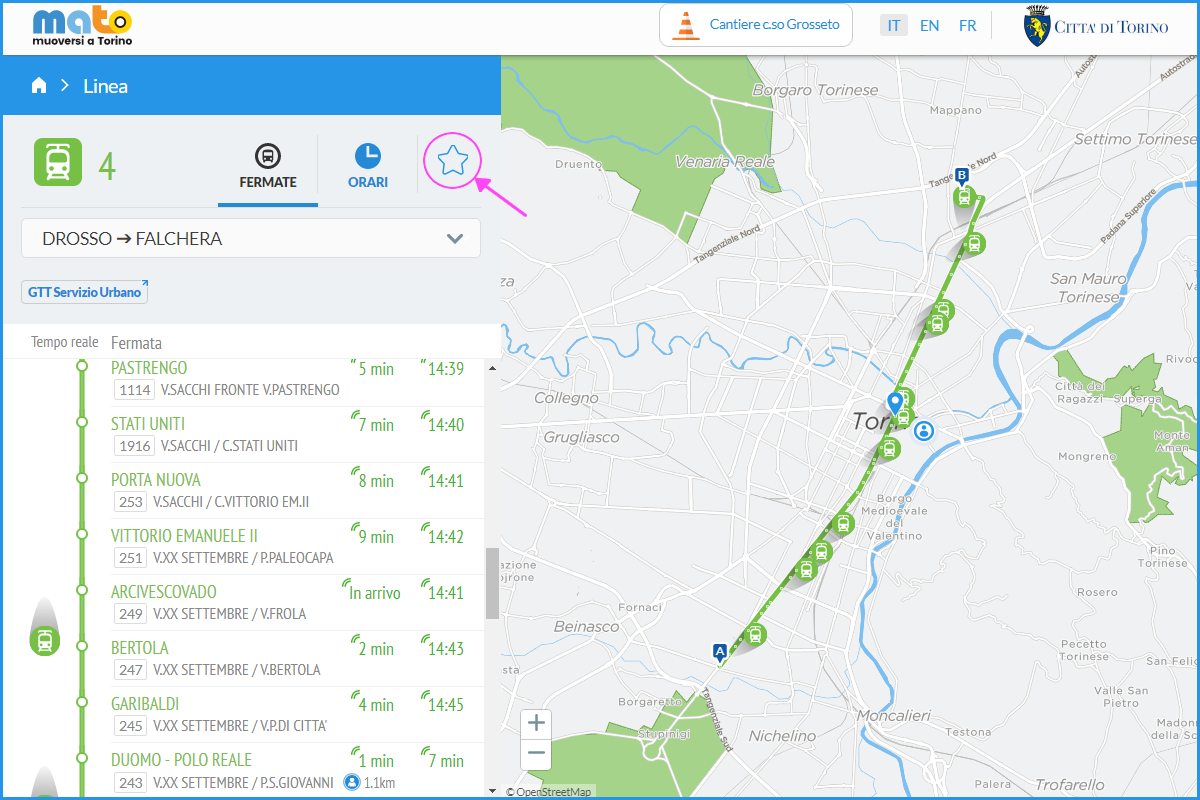Click the stops list scrollbar thumb
The image size is (1200, 800).
point(491,583)
